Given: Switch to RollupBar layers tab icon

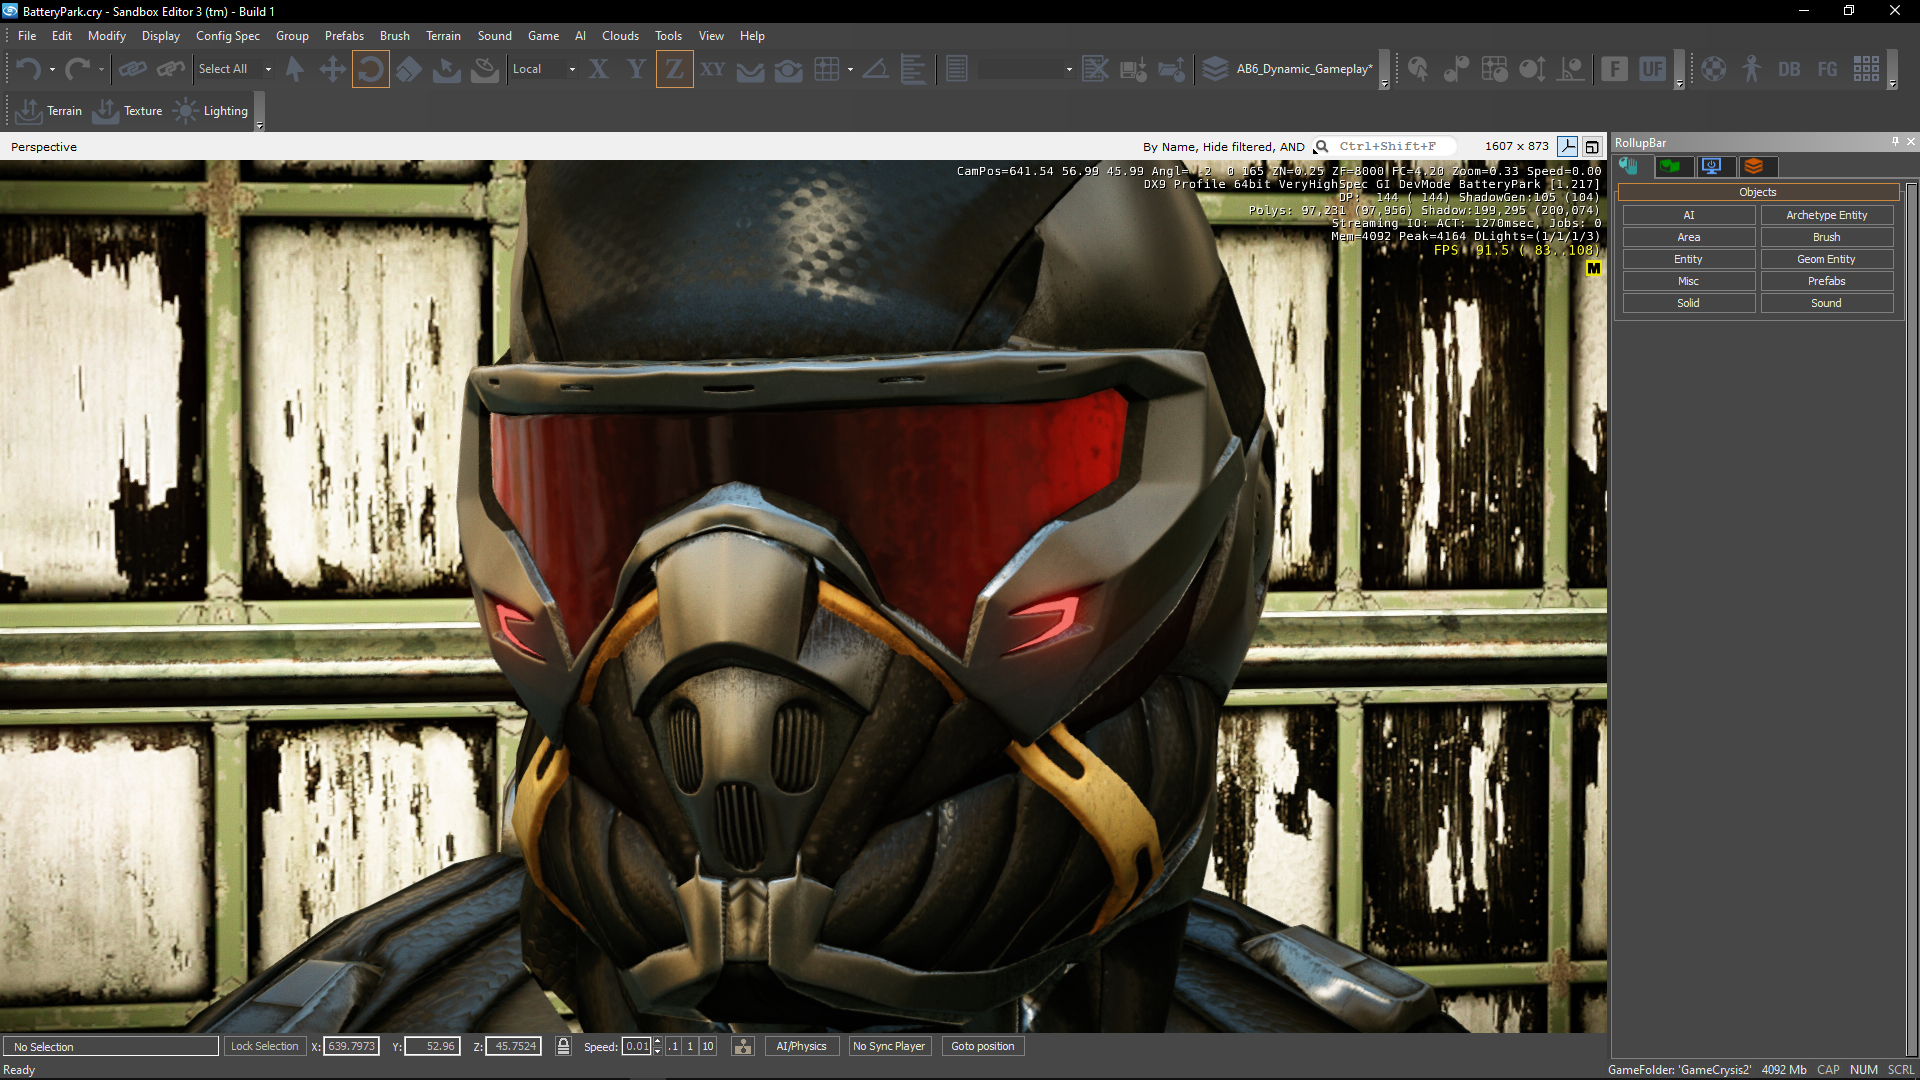Looking at the screenshot, I should pyautogui.click(x=1754, y=166).
